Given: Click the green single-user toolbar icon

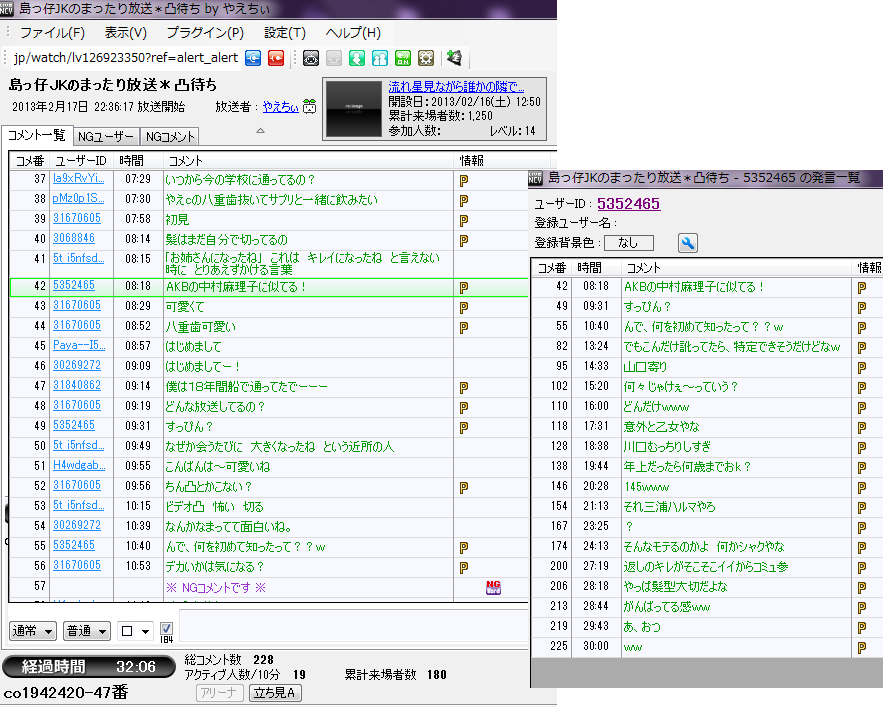Looking at the screenshot, I should [357, 57].
